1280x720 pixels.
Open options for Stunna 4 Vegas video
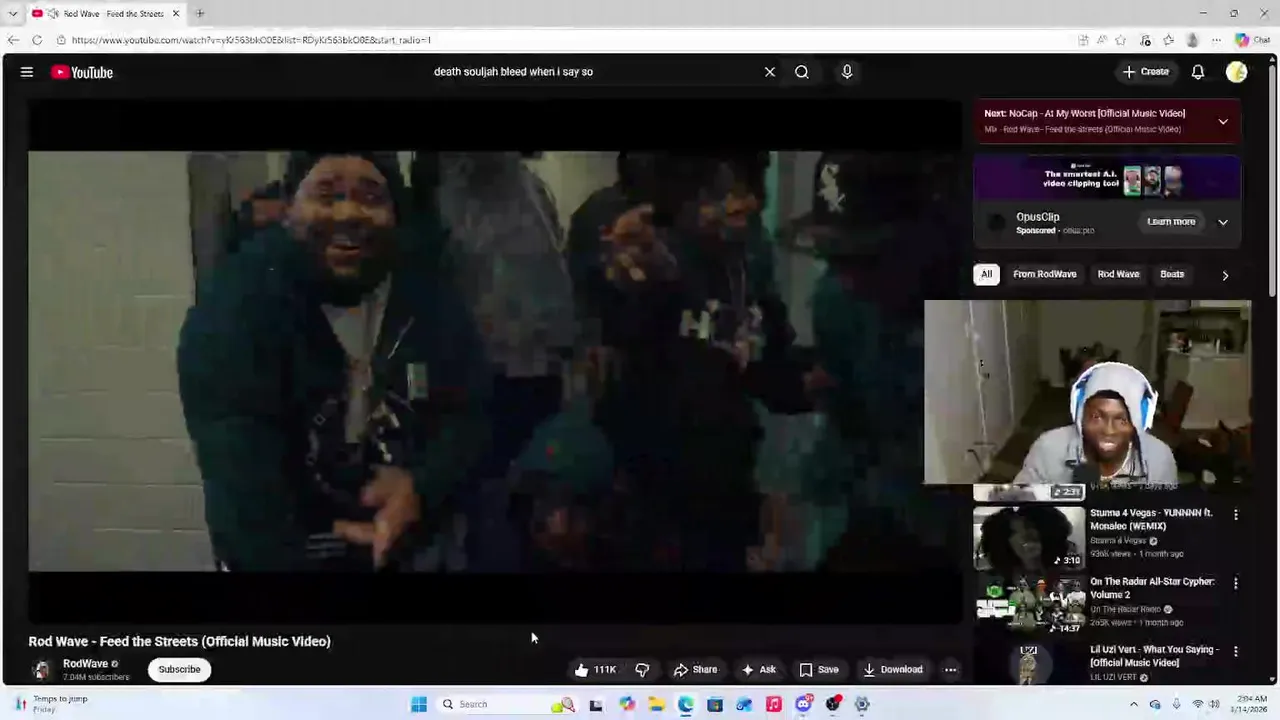click(x=1236, y=514)
